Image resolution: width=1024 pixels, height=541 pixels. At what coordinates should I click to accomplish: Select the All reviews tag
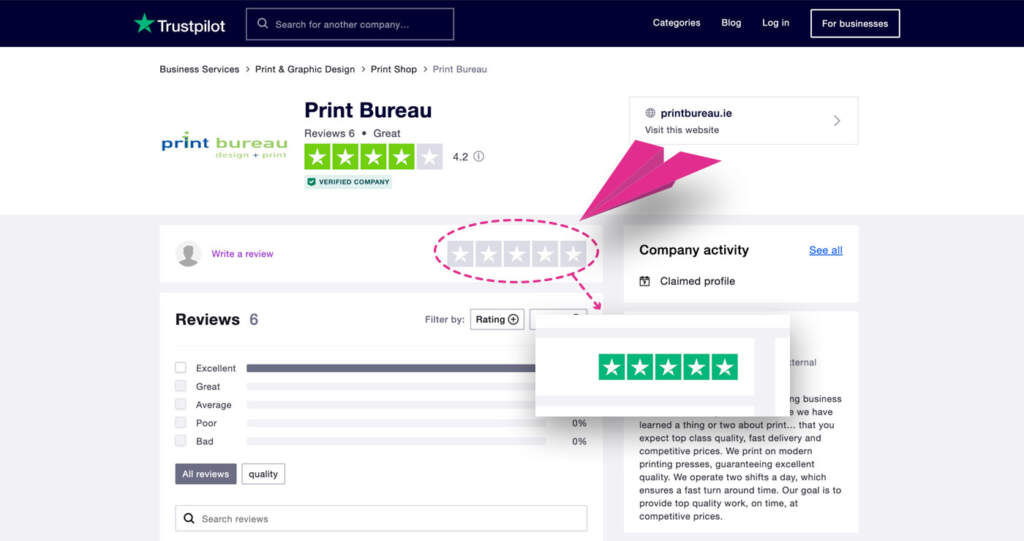[x=206, y=474]
